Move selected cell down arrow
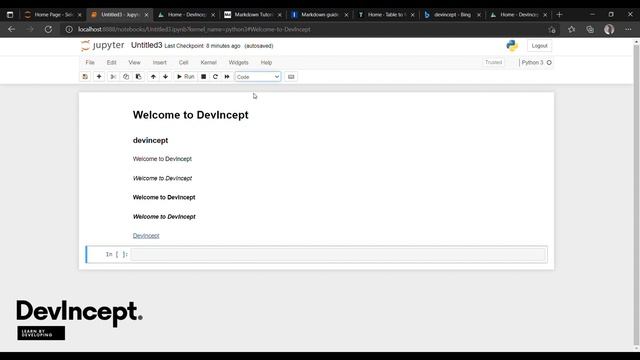640x360 pixels. point(165,77)
